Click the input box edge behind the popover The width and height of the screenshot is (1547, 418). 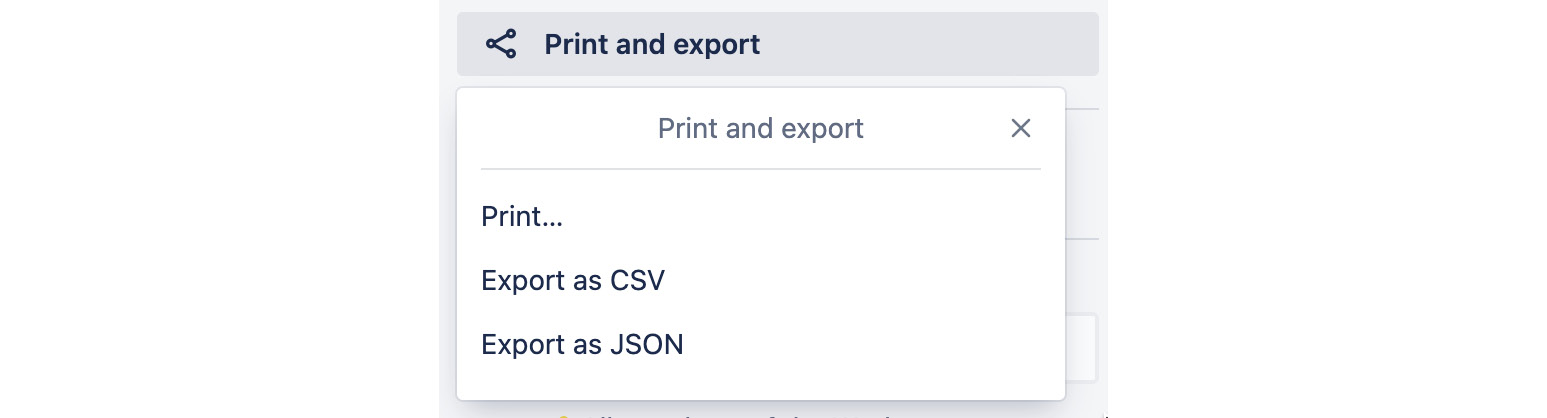[x=1083, y=347]
